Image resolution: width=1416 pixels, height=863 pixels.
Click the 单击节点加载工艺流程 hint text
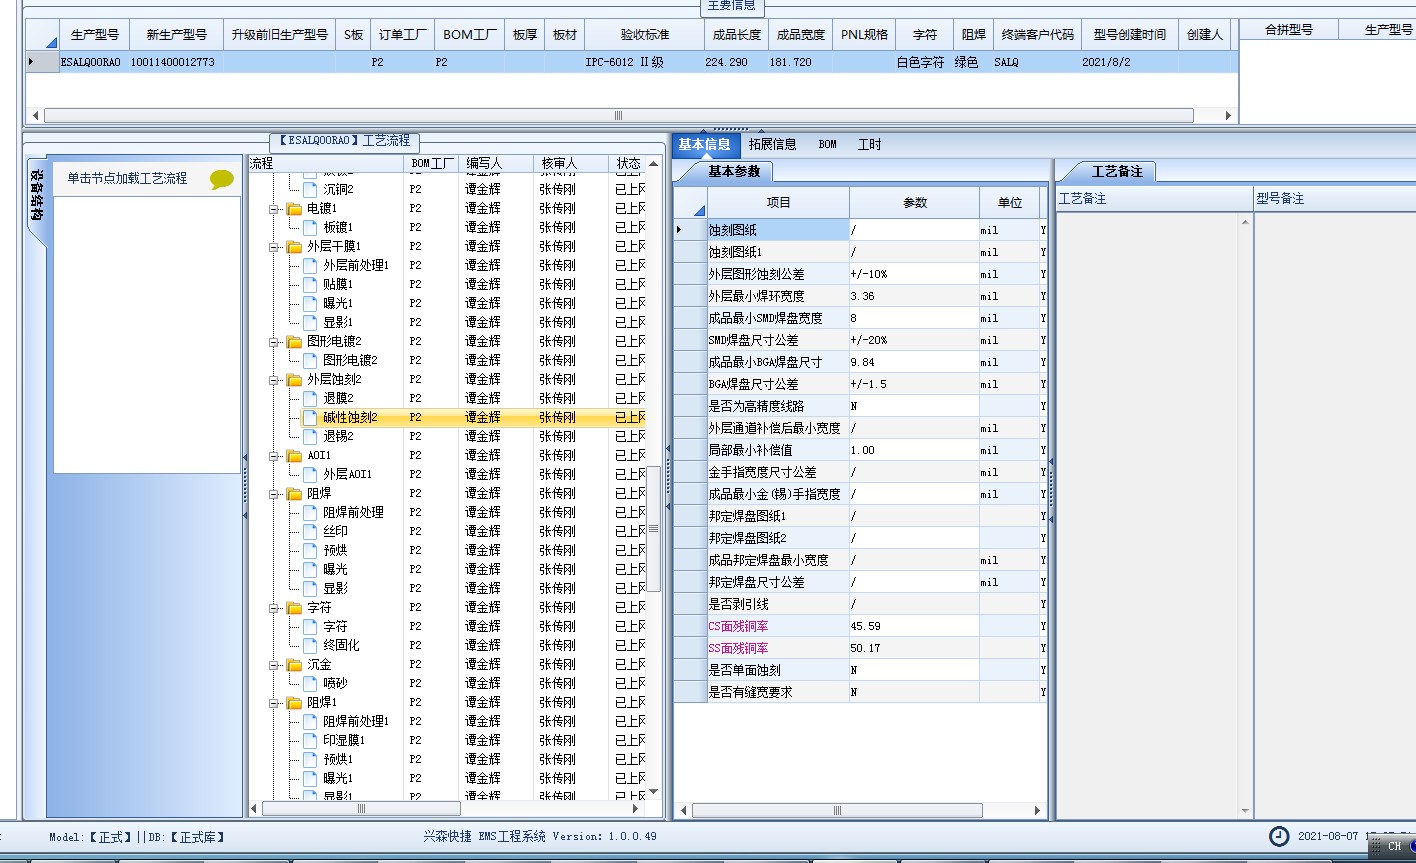click(127, 179)
